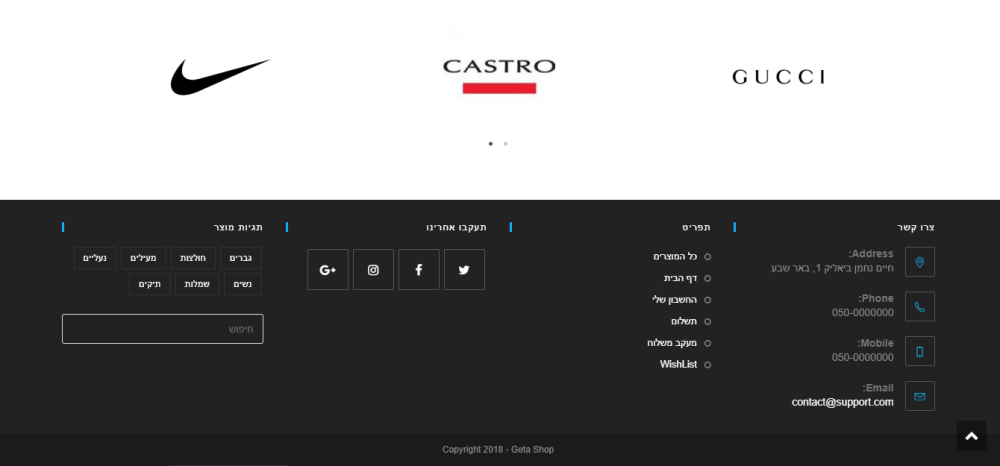Click the email envelope icon
This screenshot has width=1000, height=466.
click(920, 396)
